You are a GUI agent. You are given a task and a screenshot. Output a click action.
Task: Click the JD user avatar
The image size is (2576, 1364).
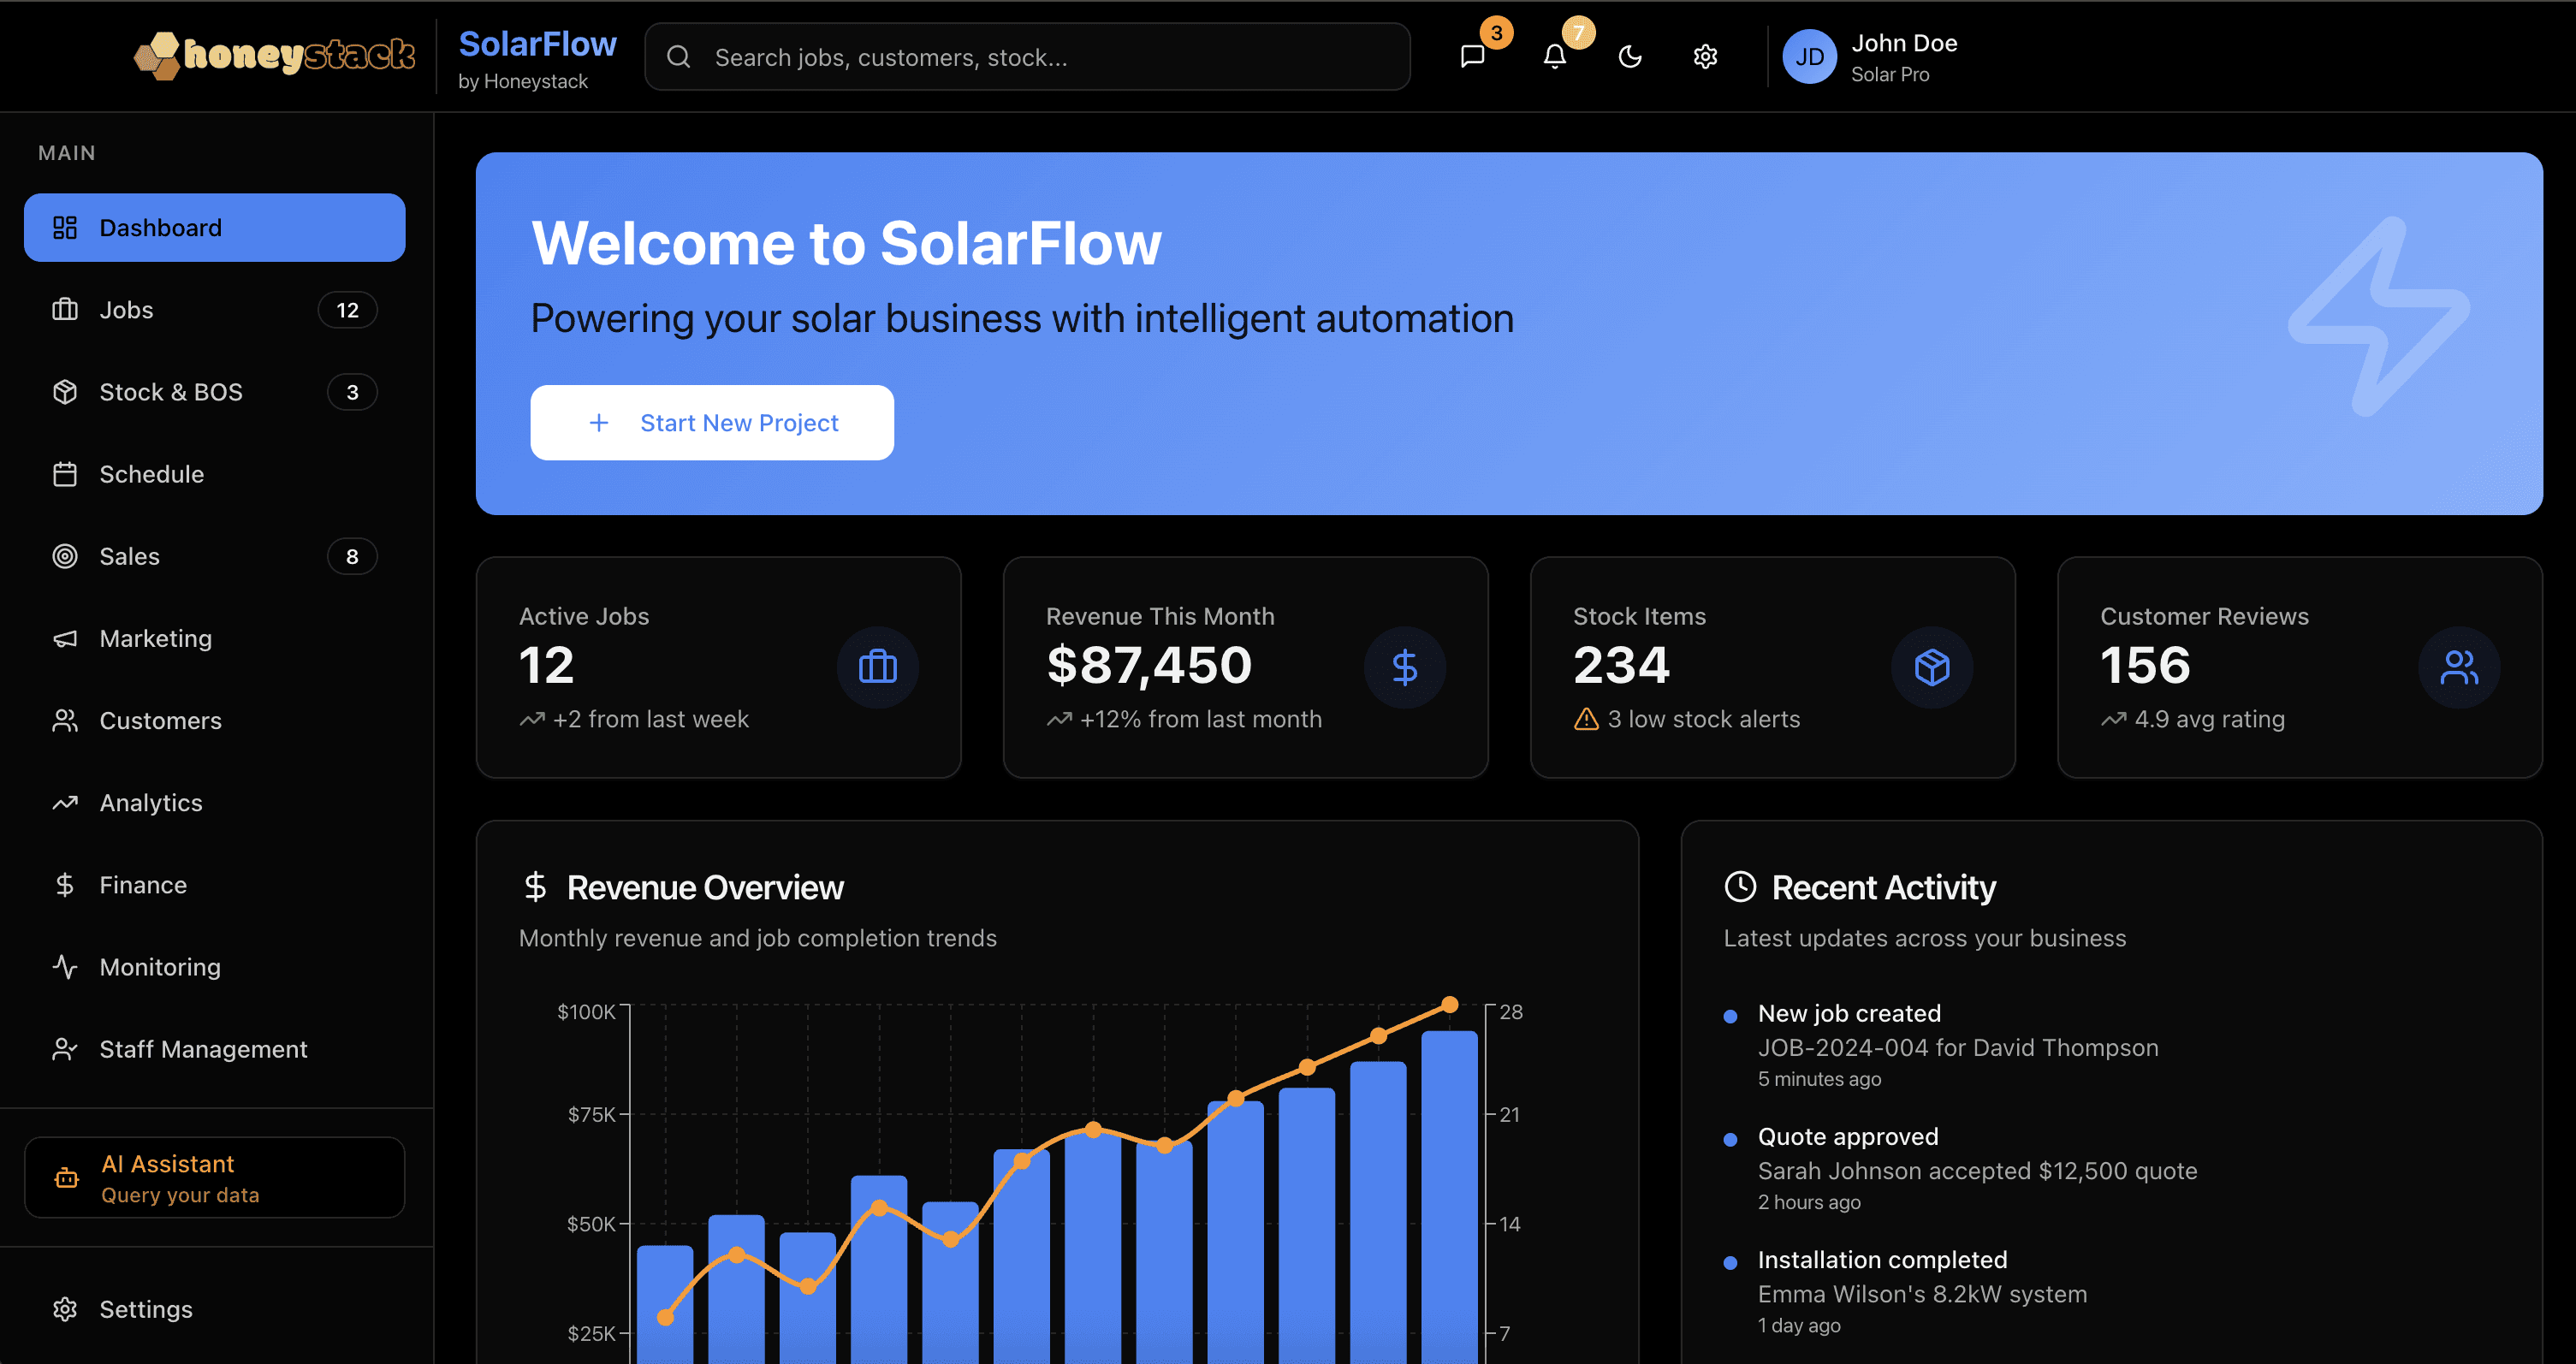coord(1809,57)
